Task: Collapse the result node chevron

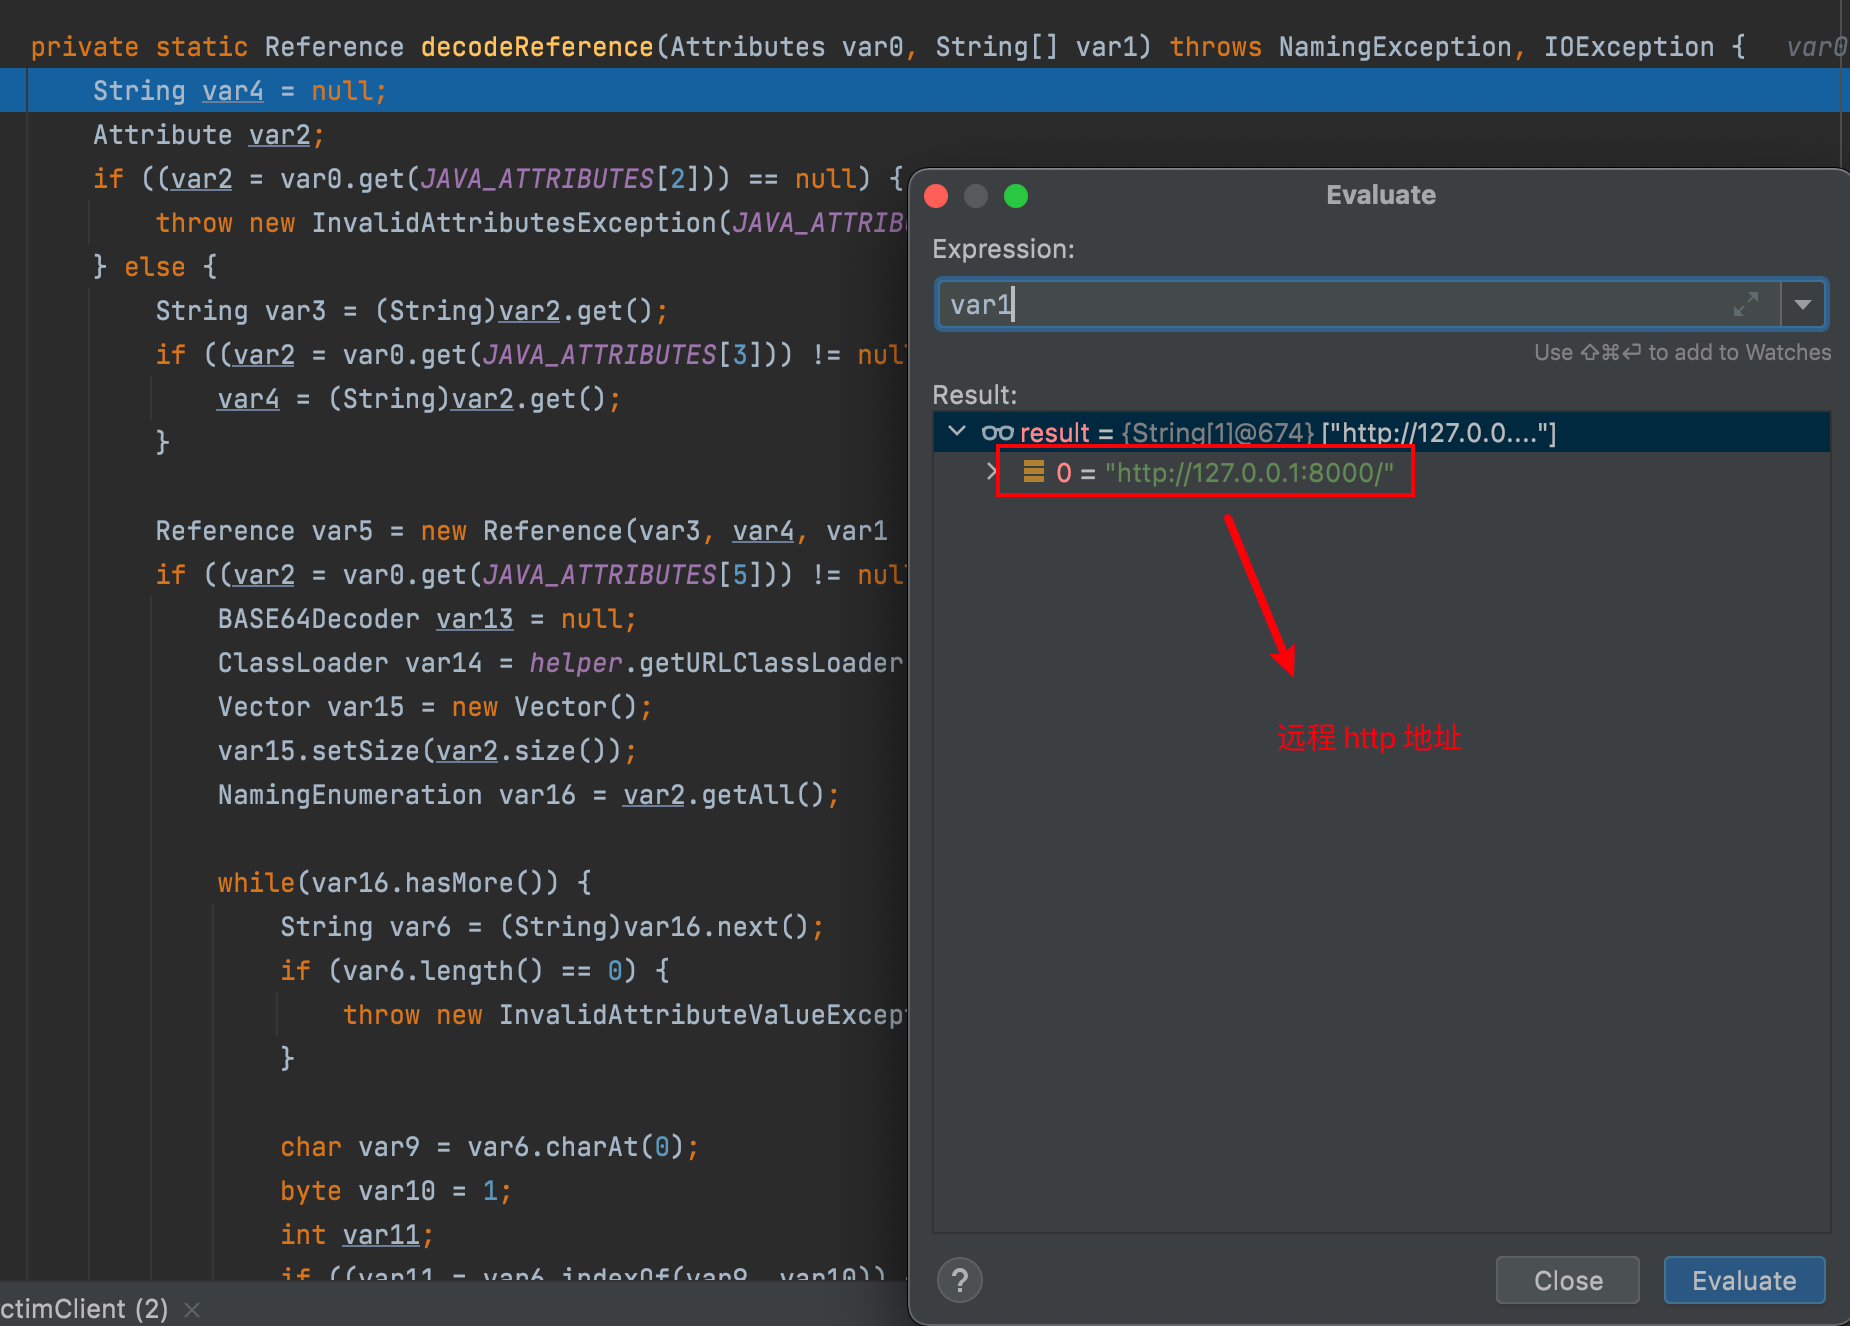Action: [957, 432]
